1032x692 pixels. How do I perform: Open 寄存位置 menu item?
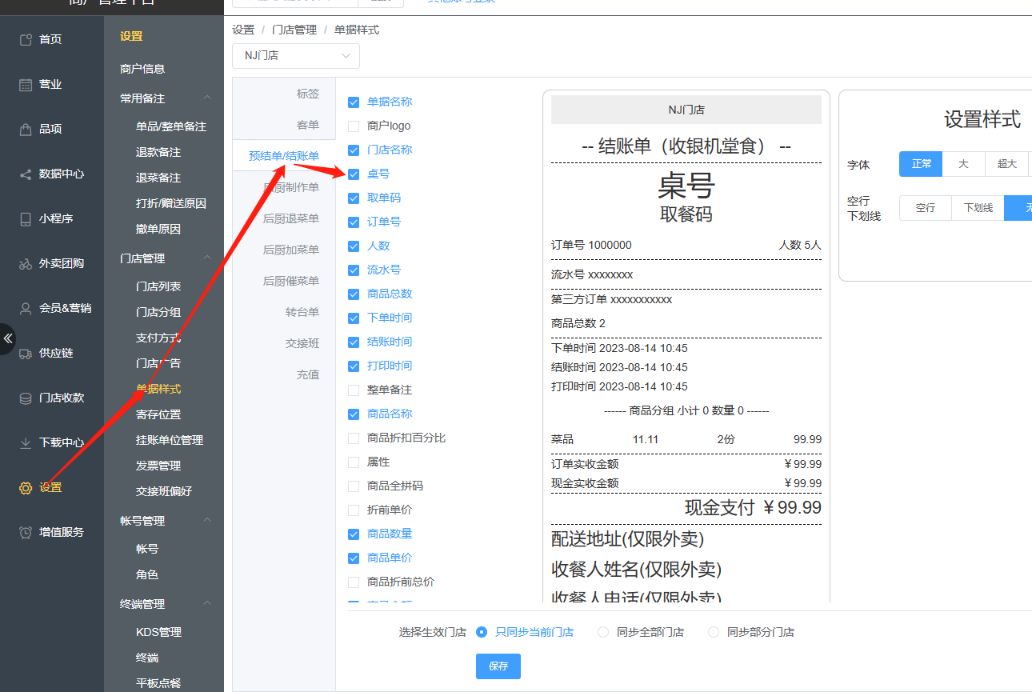pos(159,414)
